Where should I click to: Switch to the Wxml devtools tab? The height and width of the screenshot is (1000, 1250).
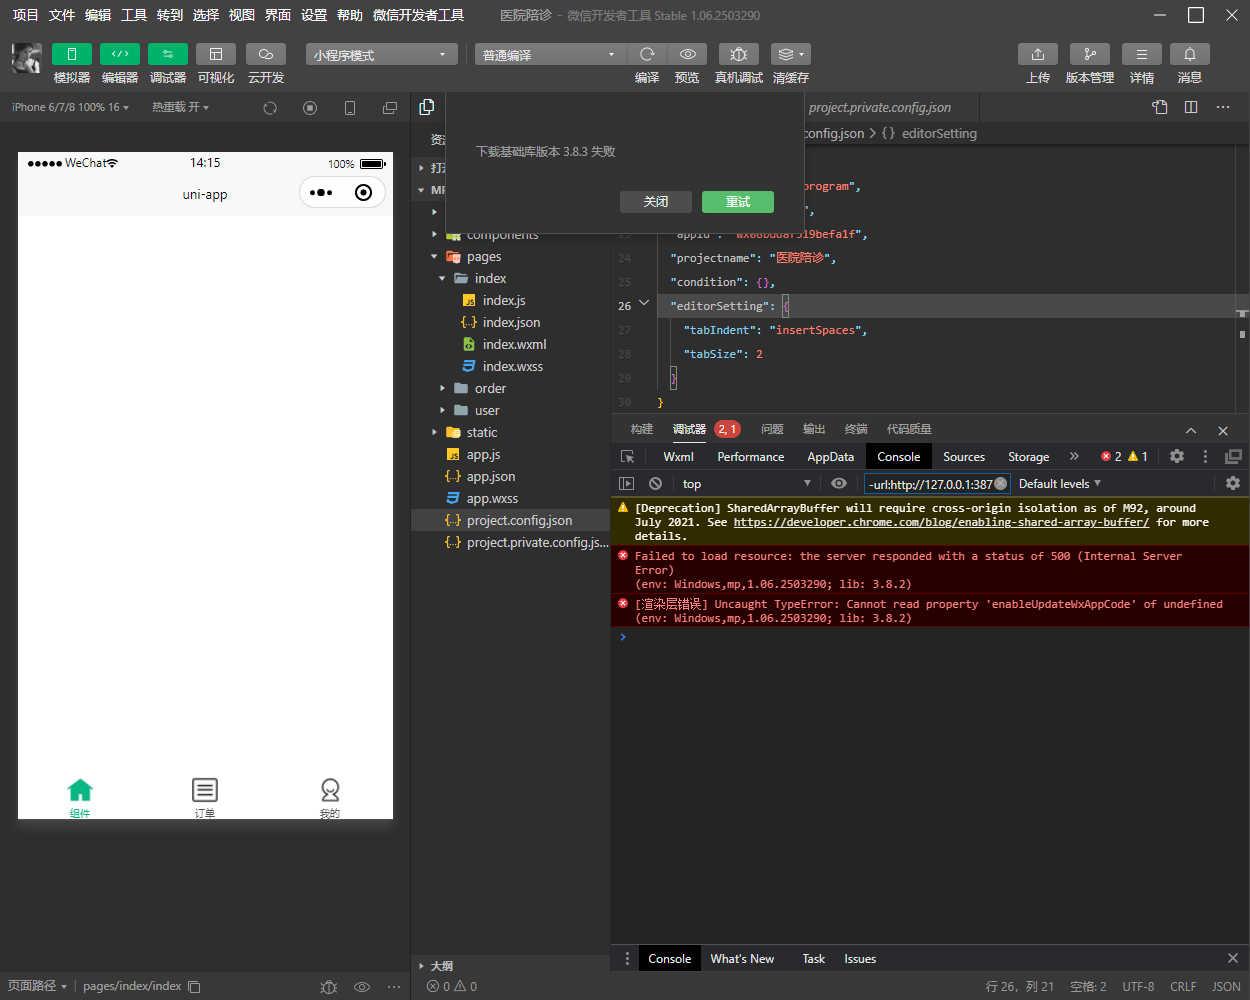pos(678,457)
